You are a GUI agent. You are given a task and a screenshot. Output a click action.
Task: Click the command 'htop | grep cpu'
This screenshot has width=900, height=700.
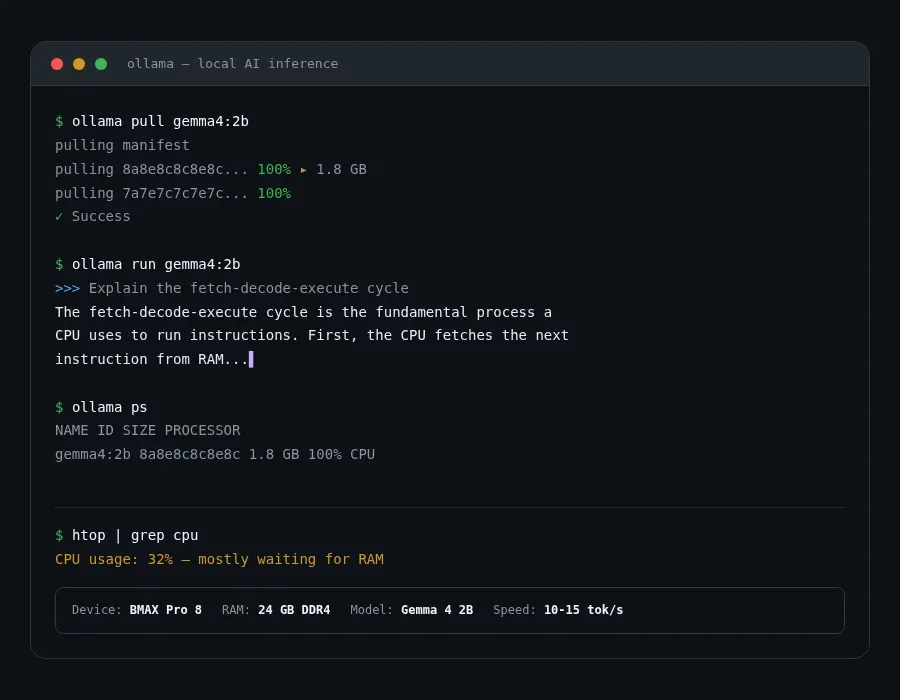point(135,535)
